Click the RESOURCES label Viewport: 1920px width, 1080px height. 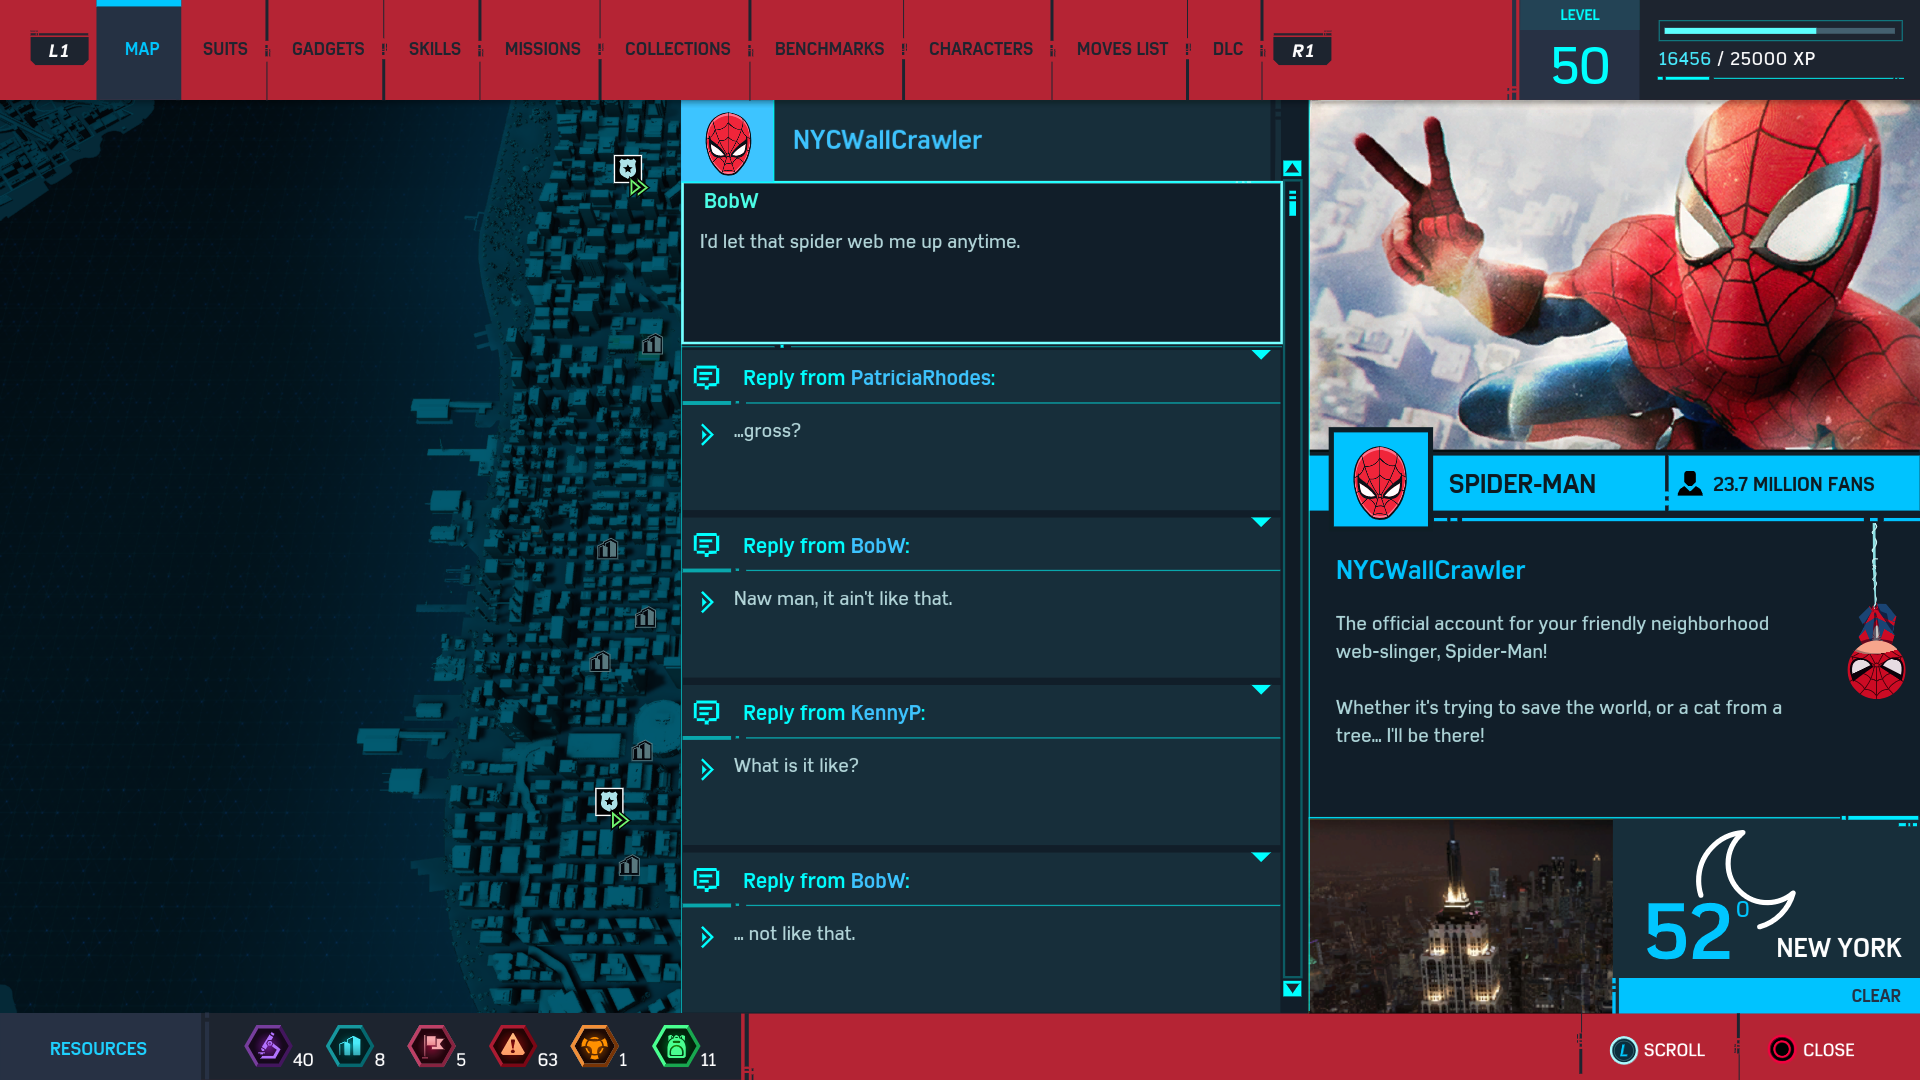[x=98, y=1049]
